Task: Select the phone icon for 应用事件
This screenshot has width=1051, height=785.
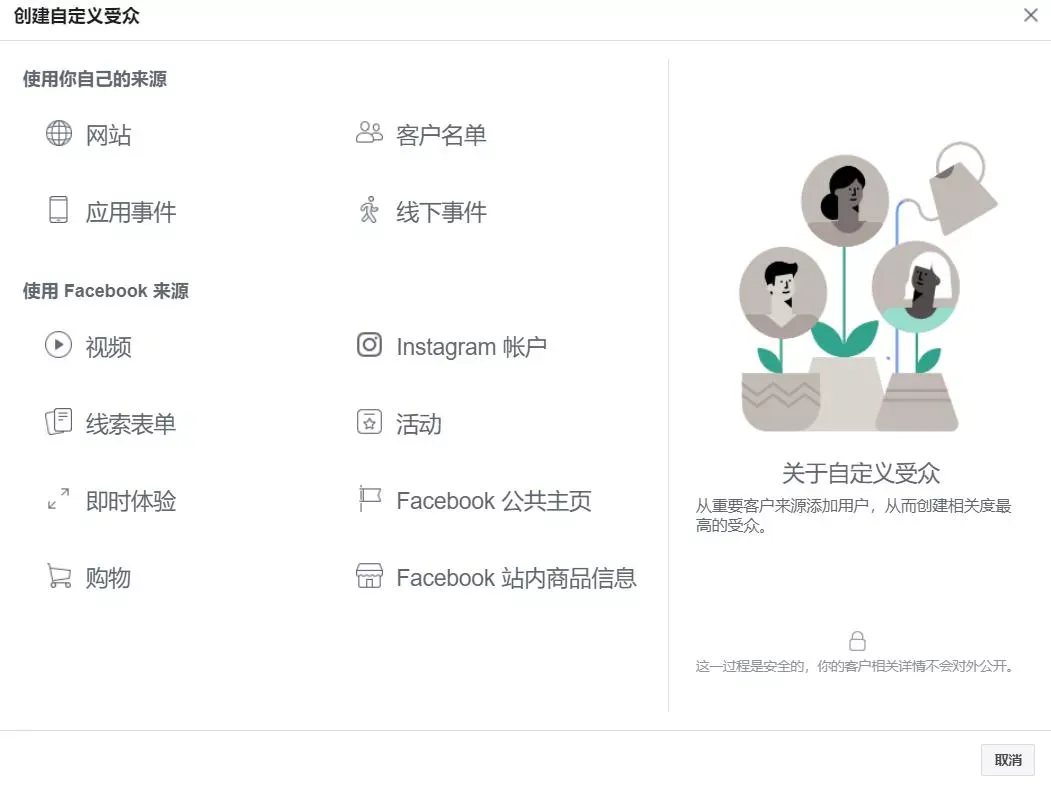Action: (x=58, y=210)
